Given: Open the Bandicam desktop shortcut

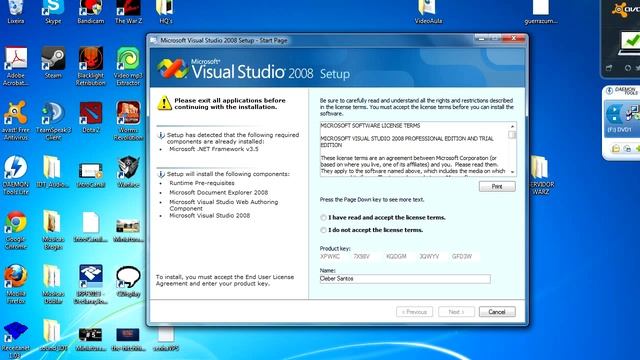Looking at the screenshot, I should click(x=91, y=11).
